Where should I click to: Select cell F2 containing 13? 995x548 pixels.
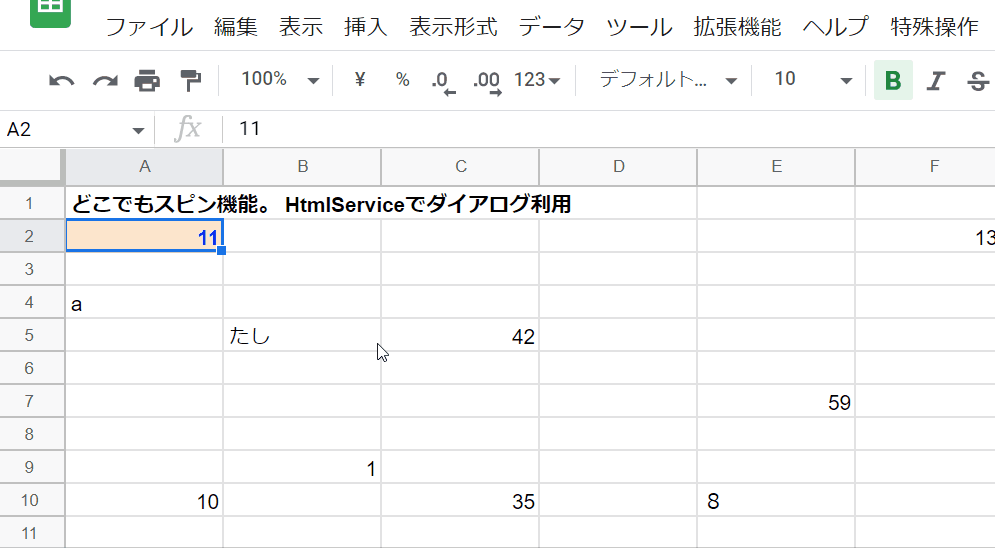pos(926,236)
